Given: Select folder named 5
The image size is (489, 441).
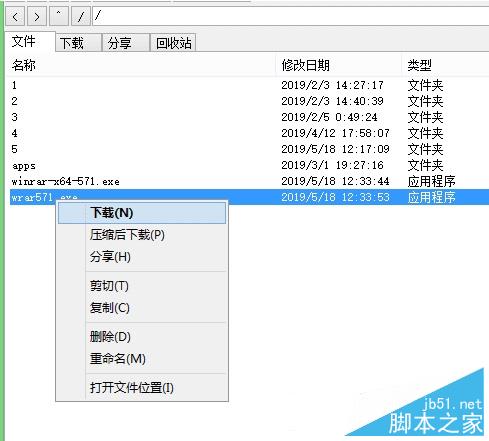Looking at the screenshot, I should pyautogui.click(x=14, y=149).
